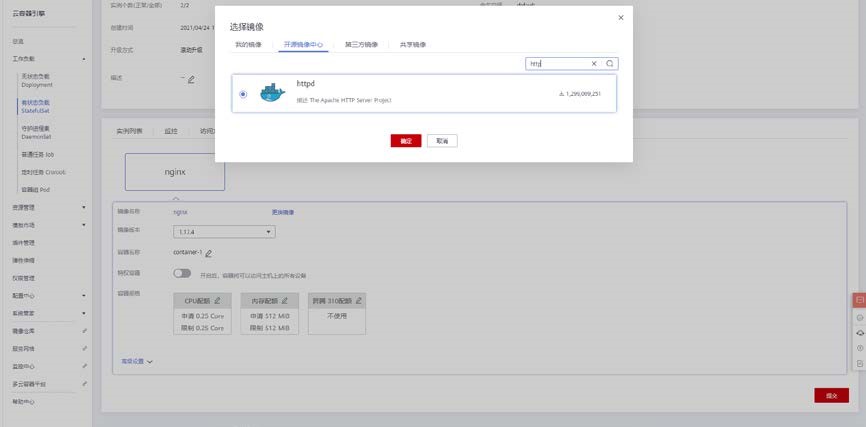
Task: Open 总览 in the sidebar
Action: coord(18,41)
